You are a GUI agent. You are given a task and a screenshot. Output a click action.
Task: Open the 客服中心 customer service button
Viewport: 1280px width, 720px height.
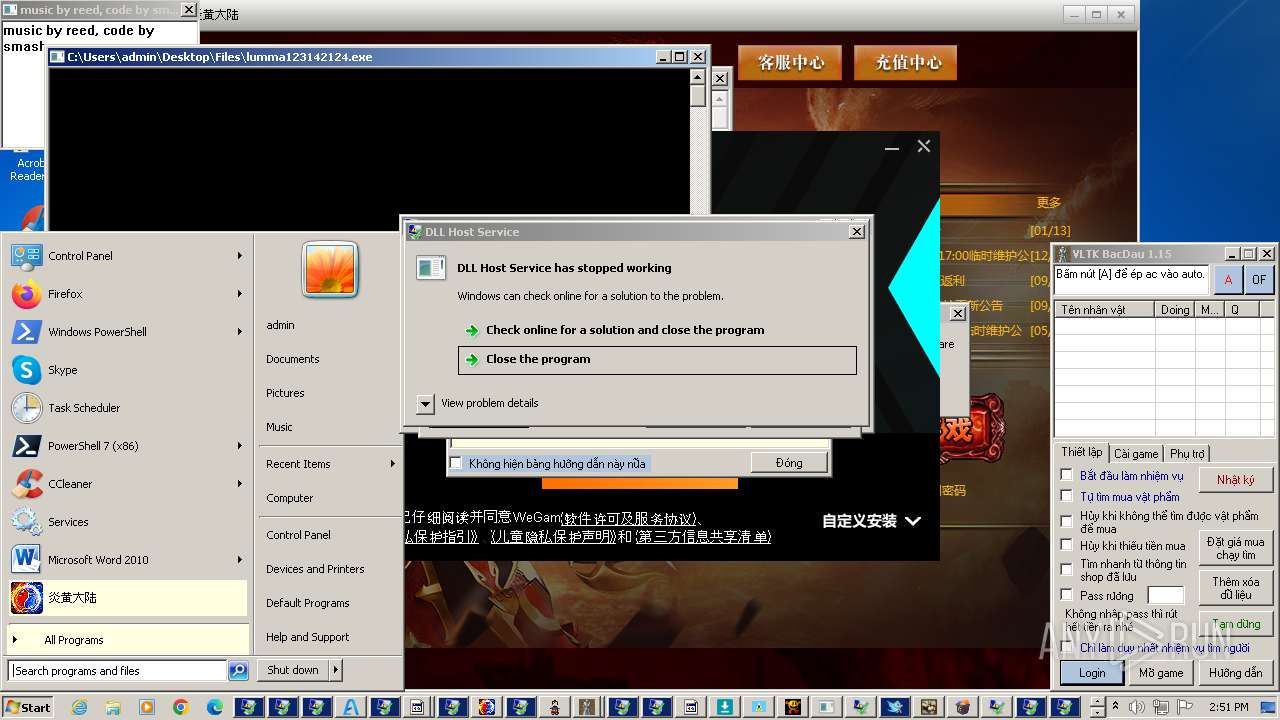pos(790,62)
